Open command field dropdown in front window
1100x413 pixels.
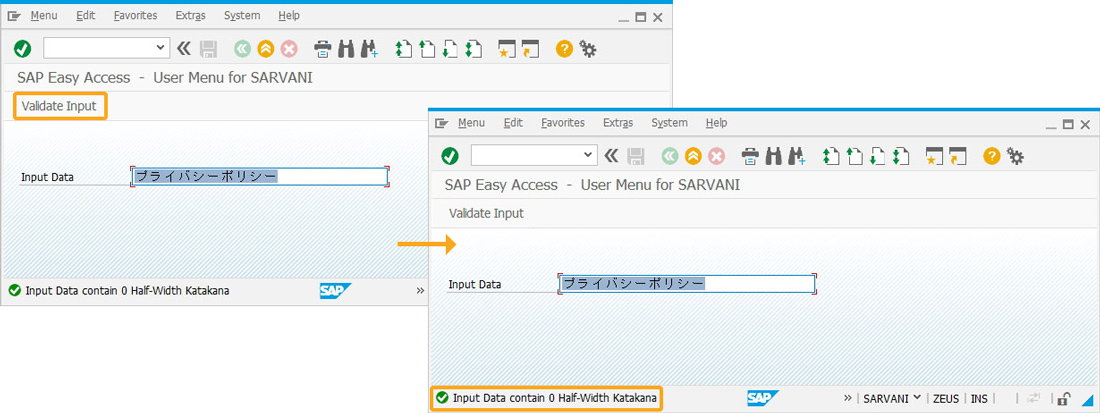pos(589,155)
